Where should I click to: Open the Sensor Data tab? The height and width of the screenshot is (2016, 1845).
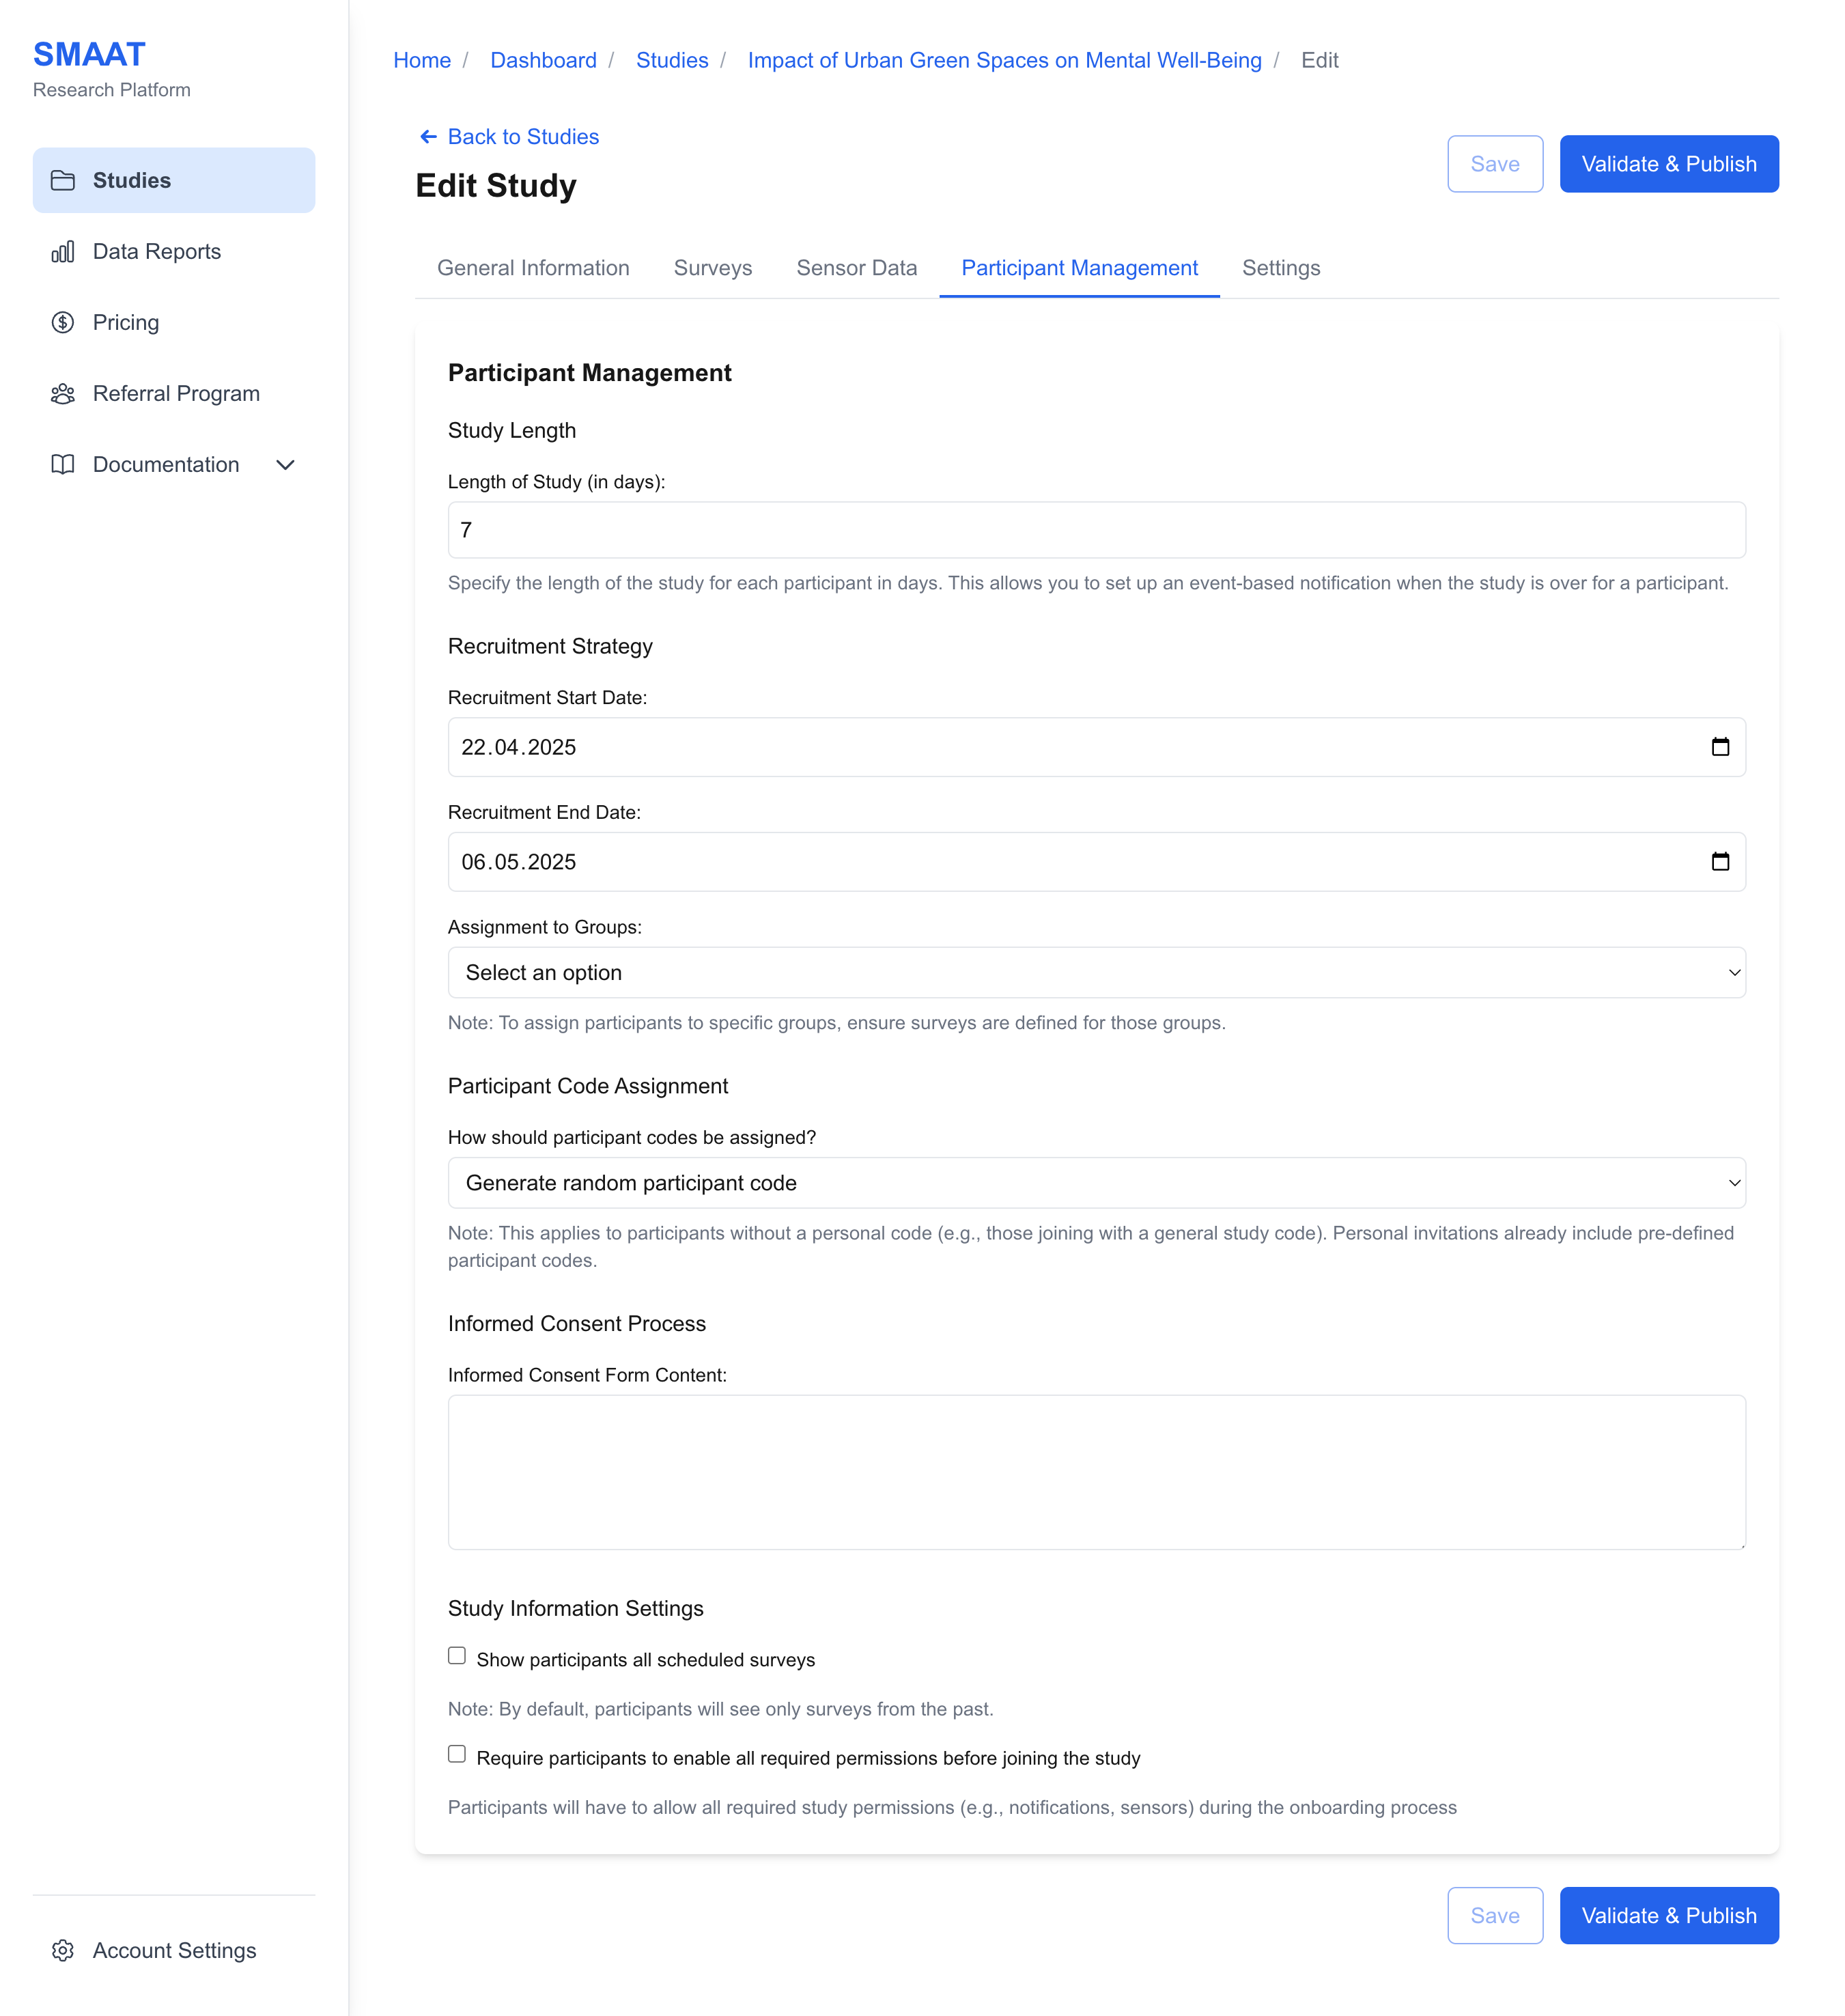coord(856,268)
